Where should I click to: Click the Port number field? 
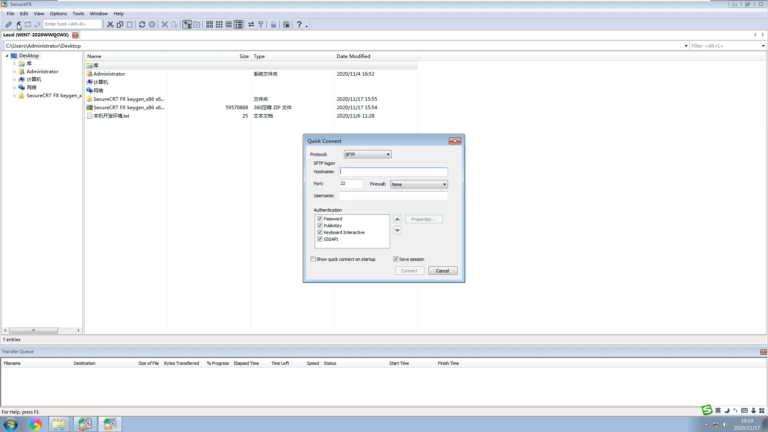click(351, 184)
